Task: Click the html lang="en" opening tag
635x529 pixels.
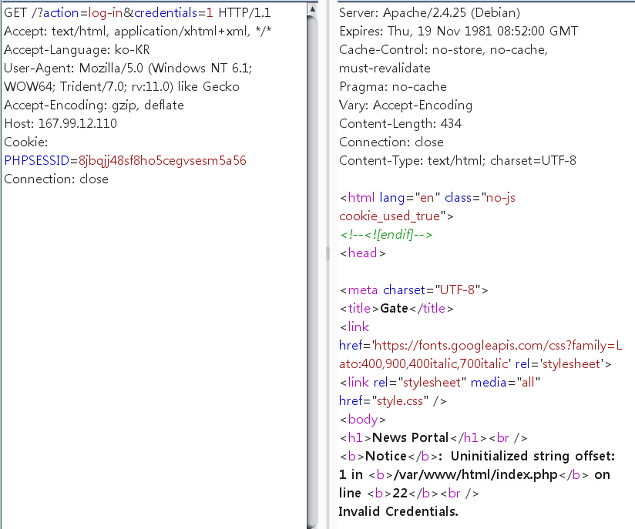Action: point(427,198)
